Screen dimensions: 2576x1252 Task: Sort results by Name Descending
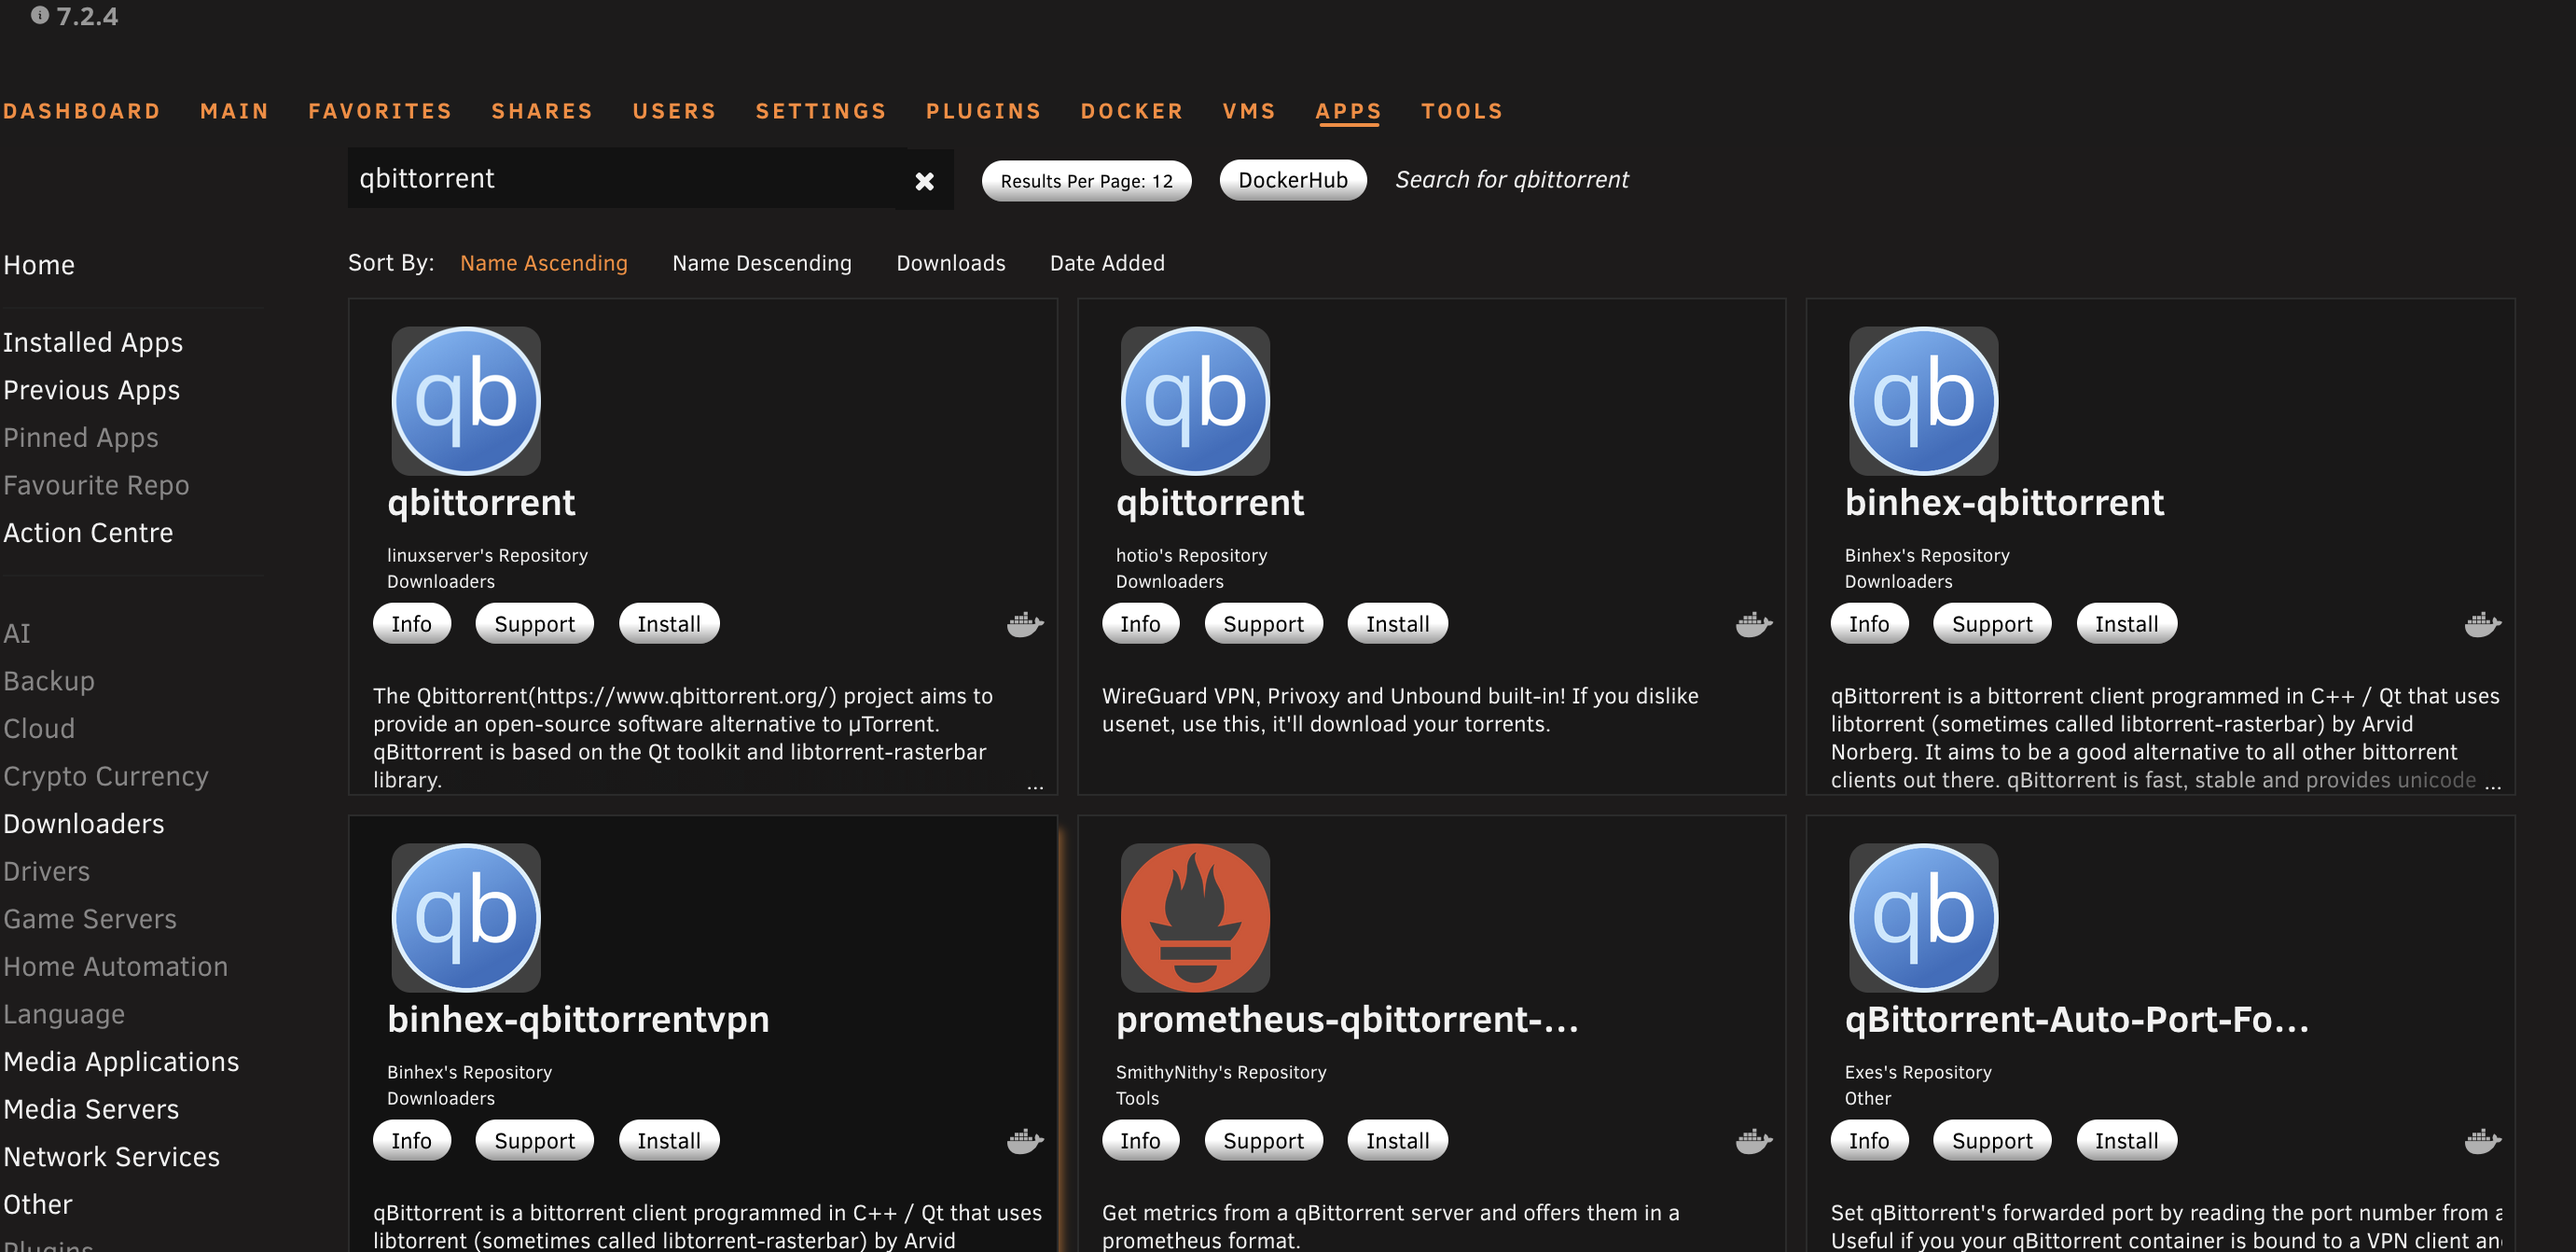762,263
